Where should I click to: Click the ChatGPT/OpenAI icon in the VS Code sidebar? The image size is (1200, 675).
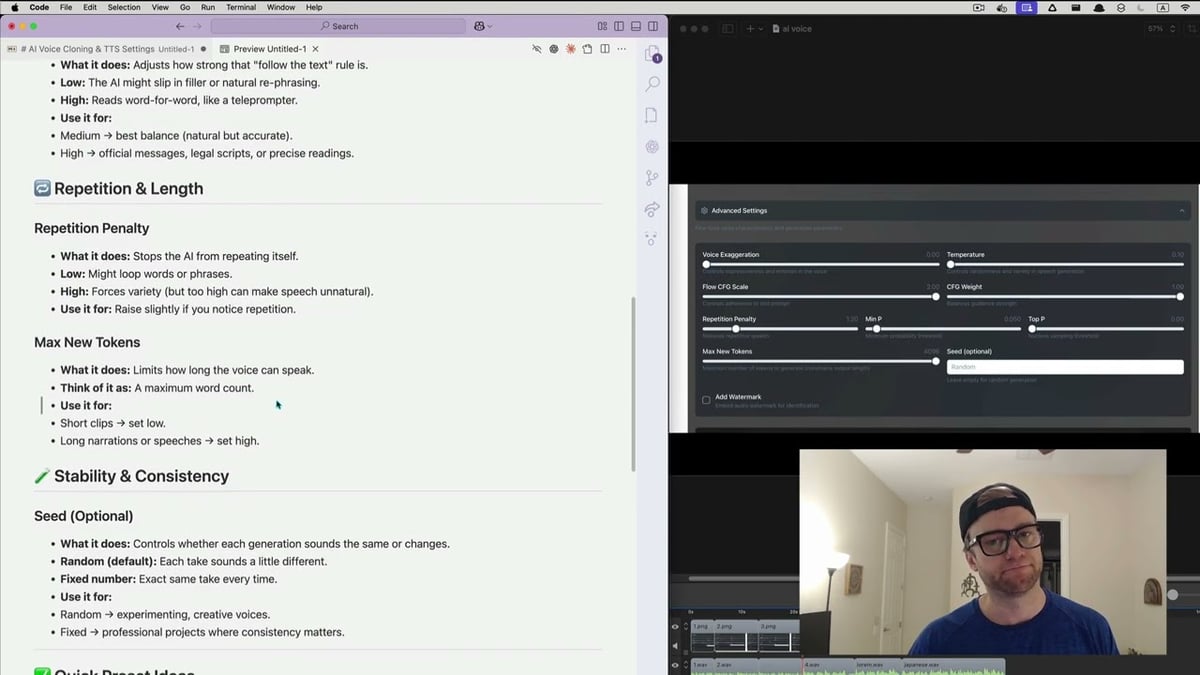(x=652, y=146)
